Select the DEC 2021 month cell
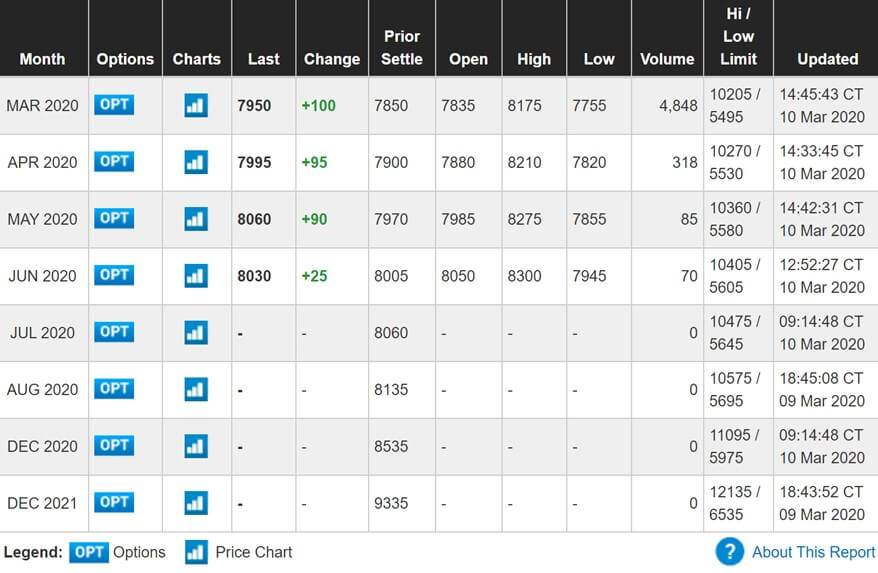878x573 pixels. (x=43, y=503)
